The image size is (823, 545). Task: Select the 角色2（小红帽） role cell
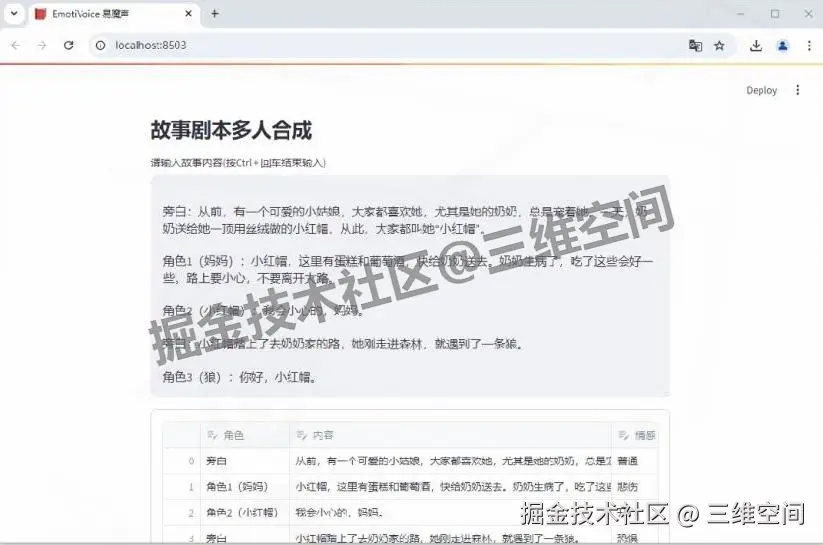245,512
